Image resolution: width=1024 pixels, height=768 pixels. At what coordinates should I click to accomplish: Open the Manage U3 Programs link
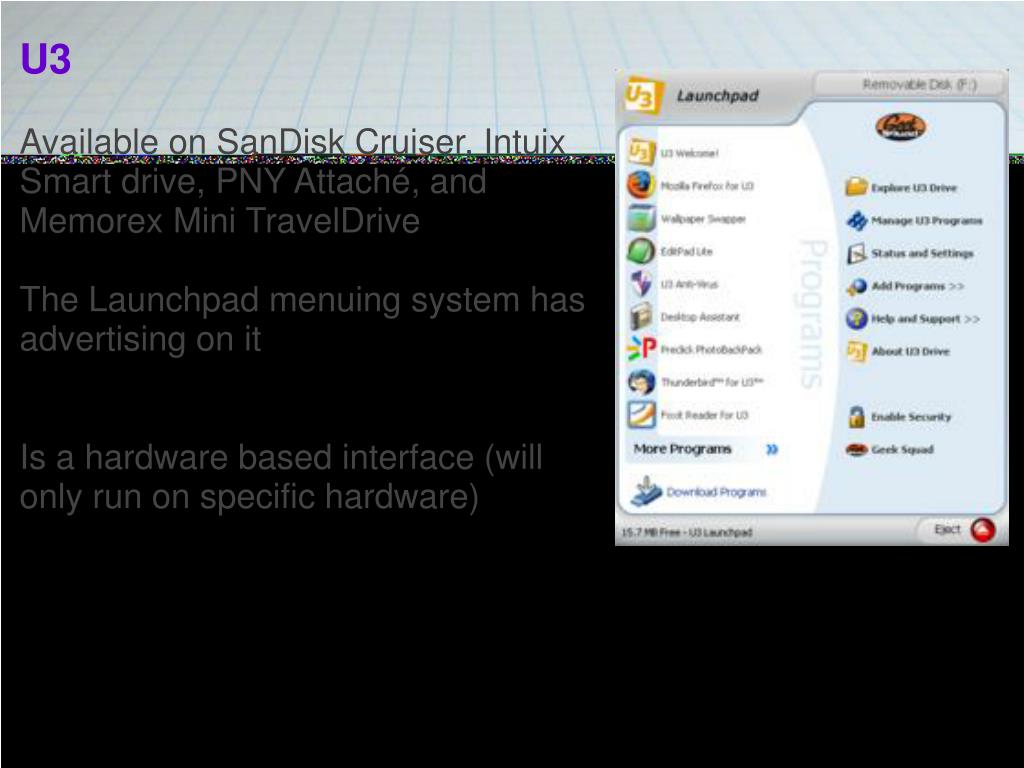(x=927, y=221)
